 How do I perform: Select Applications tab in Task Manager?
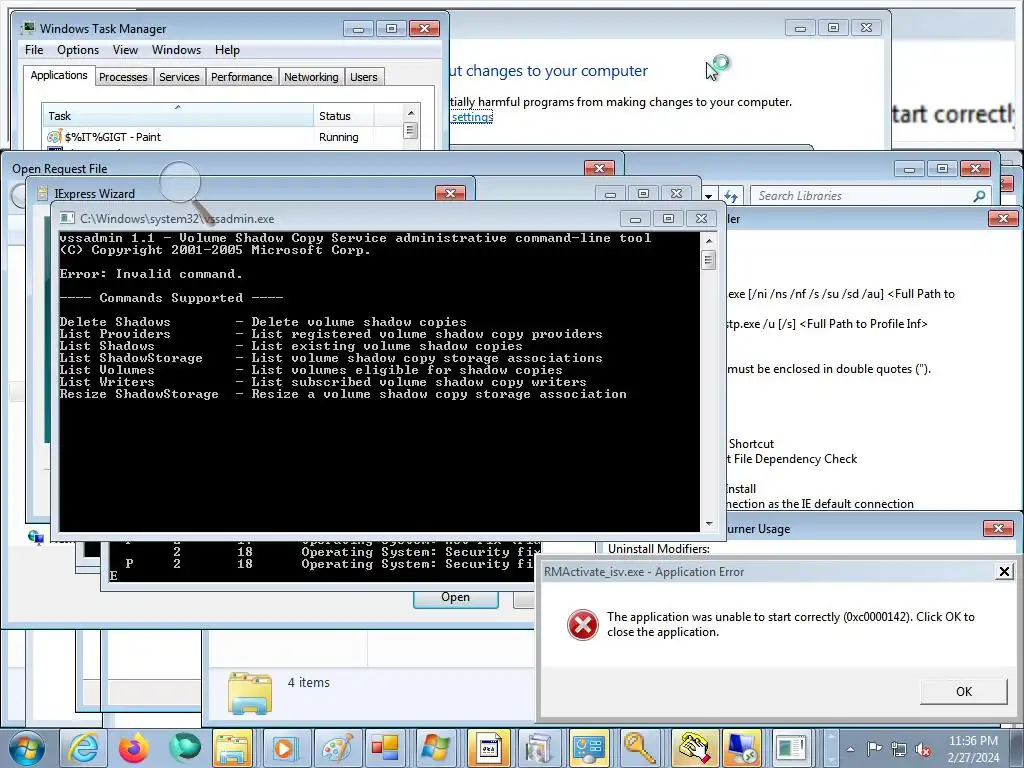pos(59,75)
